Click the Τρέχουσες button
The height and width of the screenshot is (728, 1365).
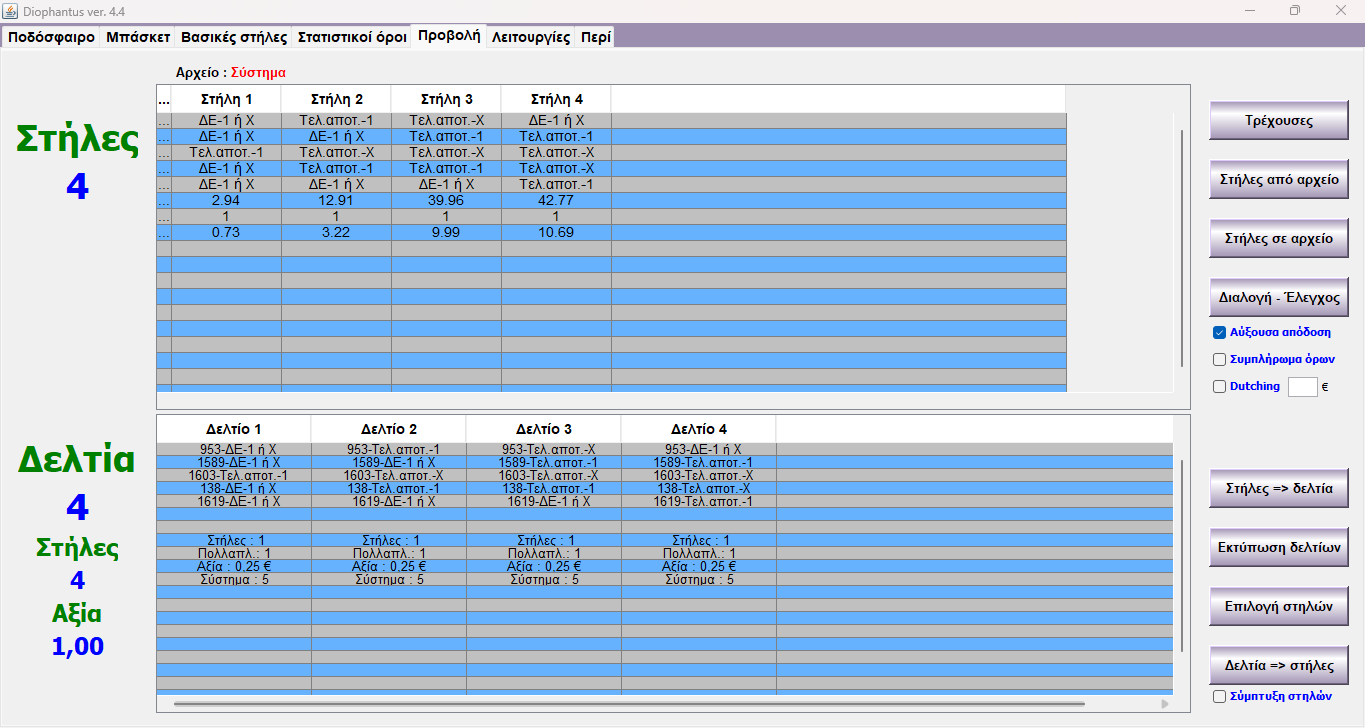[x=1279, y=121]
